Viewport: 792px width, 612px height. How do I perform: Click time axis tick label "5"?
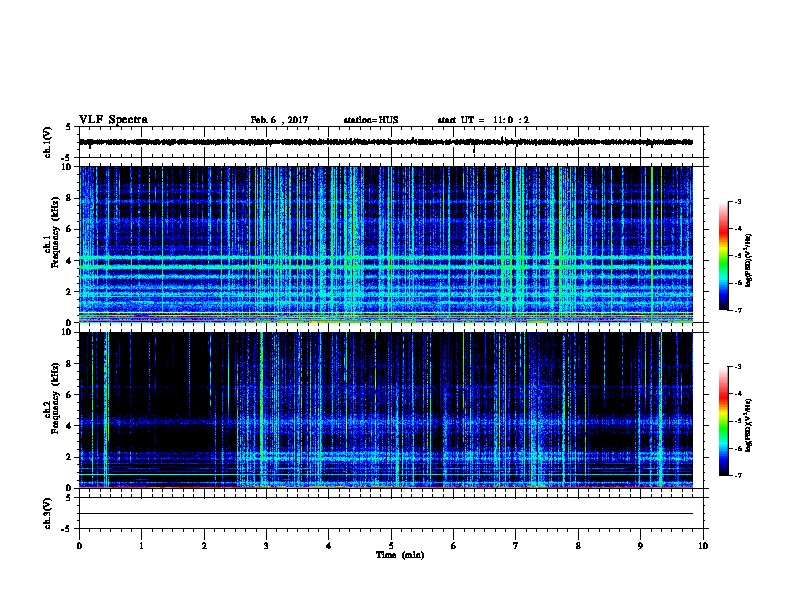tap(391, 546)
